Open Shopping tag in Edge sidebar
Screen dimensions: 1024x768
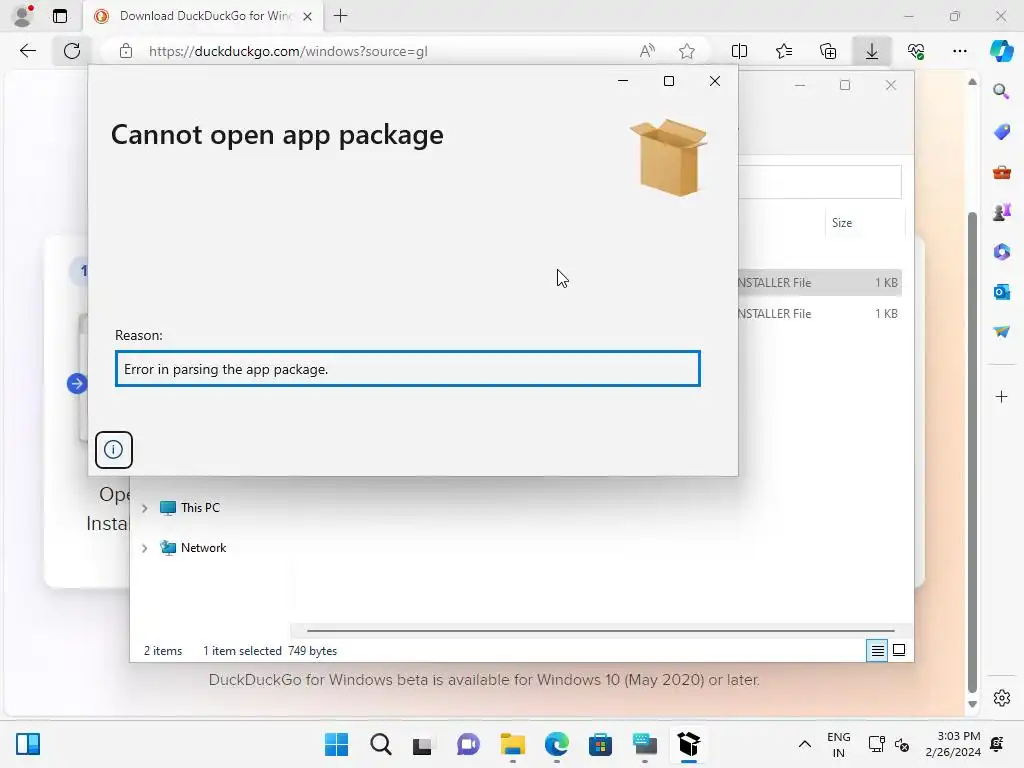pyautogui.click(x=1001, y=131)
